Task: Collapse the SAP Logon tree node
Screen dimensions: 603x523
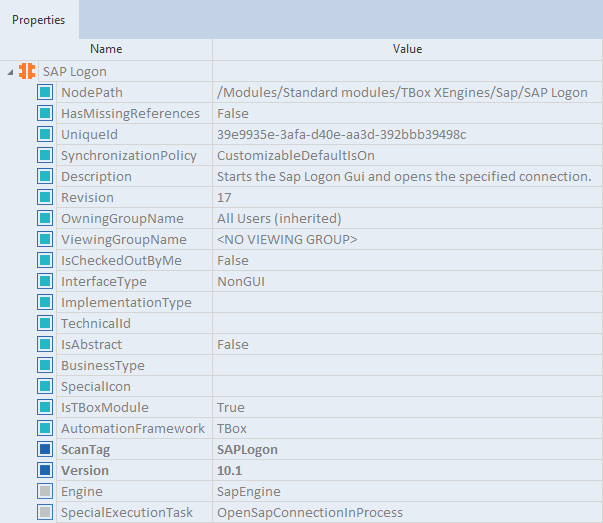Action: click(9, 72)
